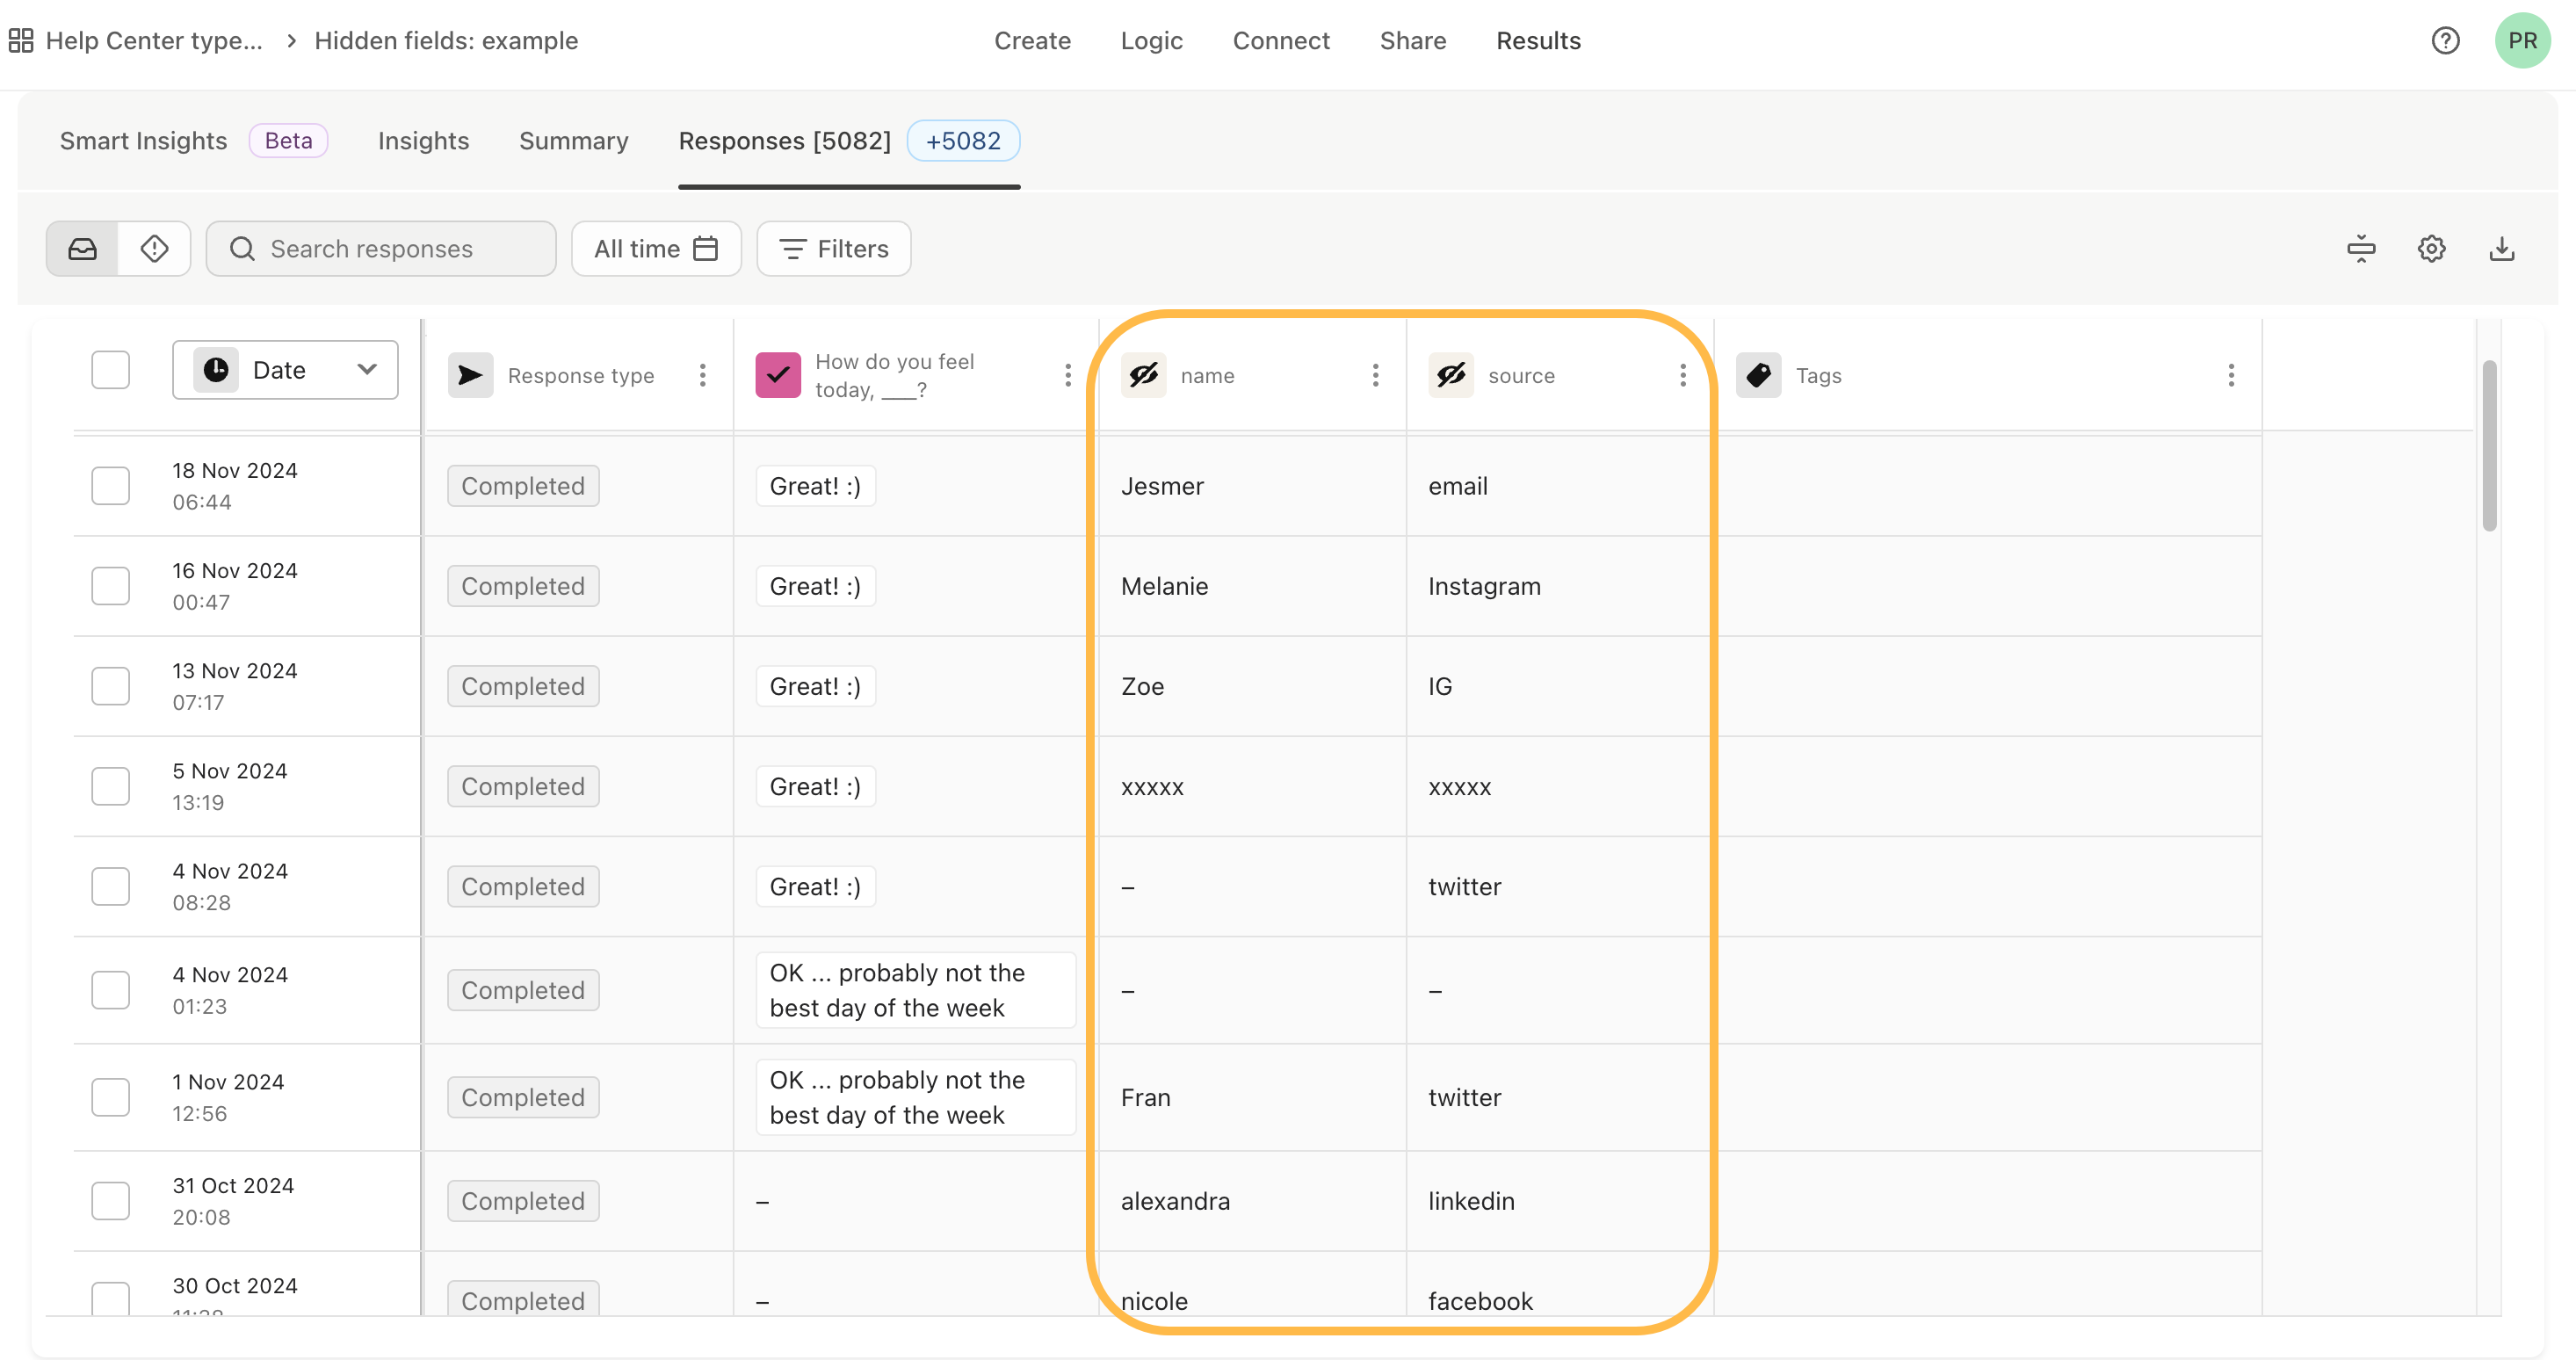Click the Filters button
This screenshot has height=1360, width=2576.
(833, 248)
